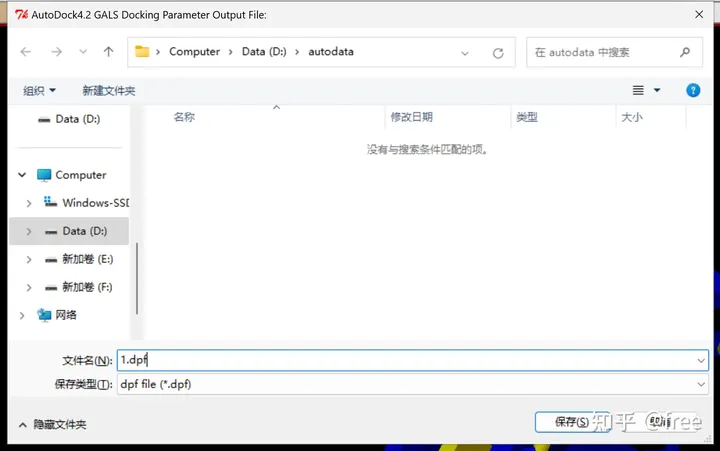Open the file name history dropdown
720x451 pixels.
point(701,360)
